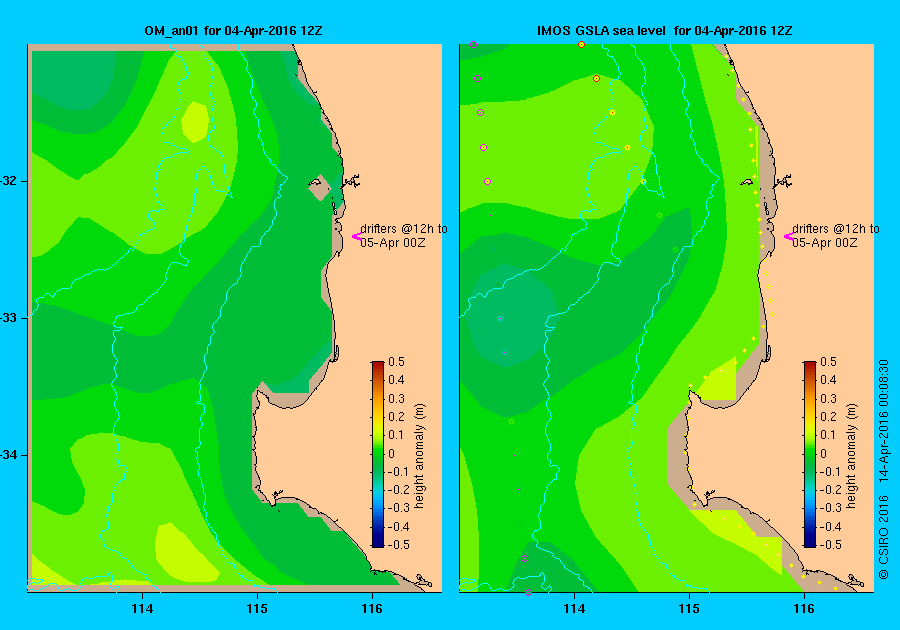The image size is (900, 630).
Task: Click the bottommost purple drifter circle in IMOS GSLA map
Action: tap(529, 592)
